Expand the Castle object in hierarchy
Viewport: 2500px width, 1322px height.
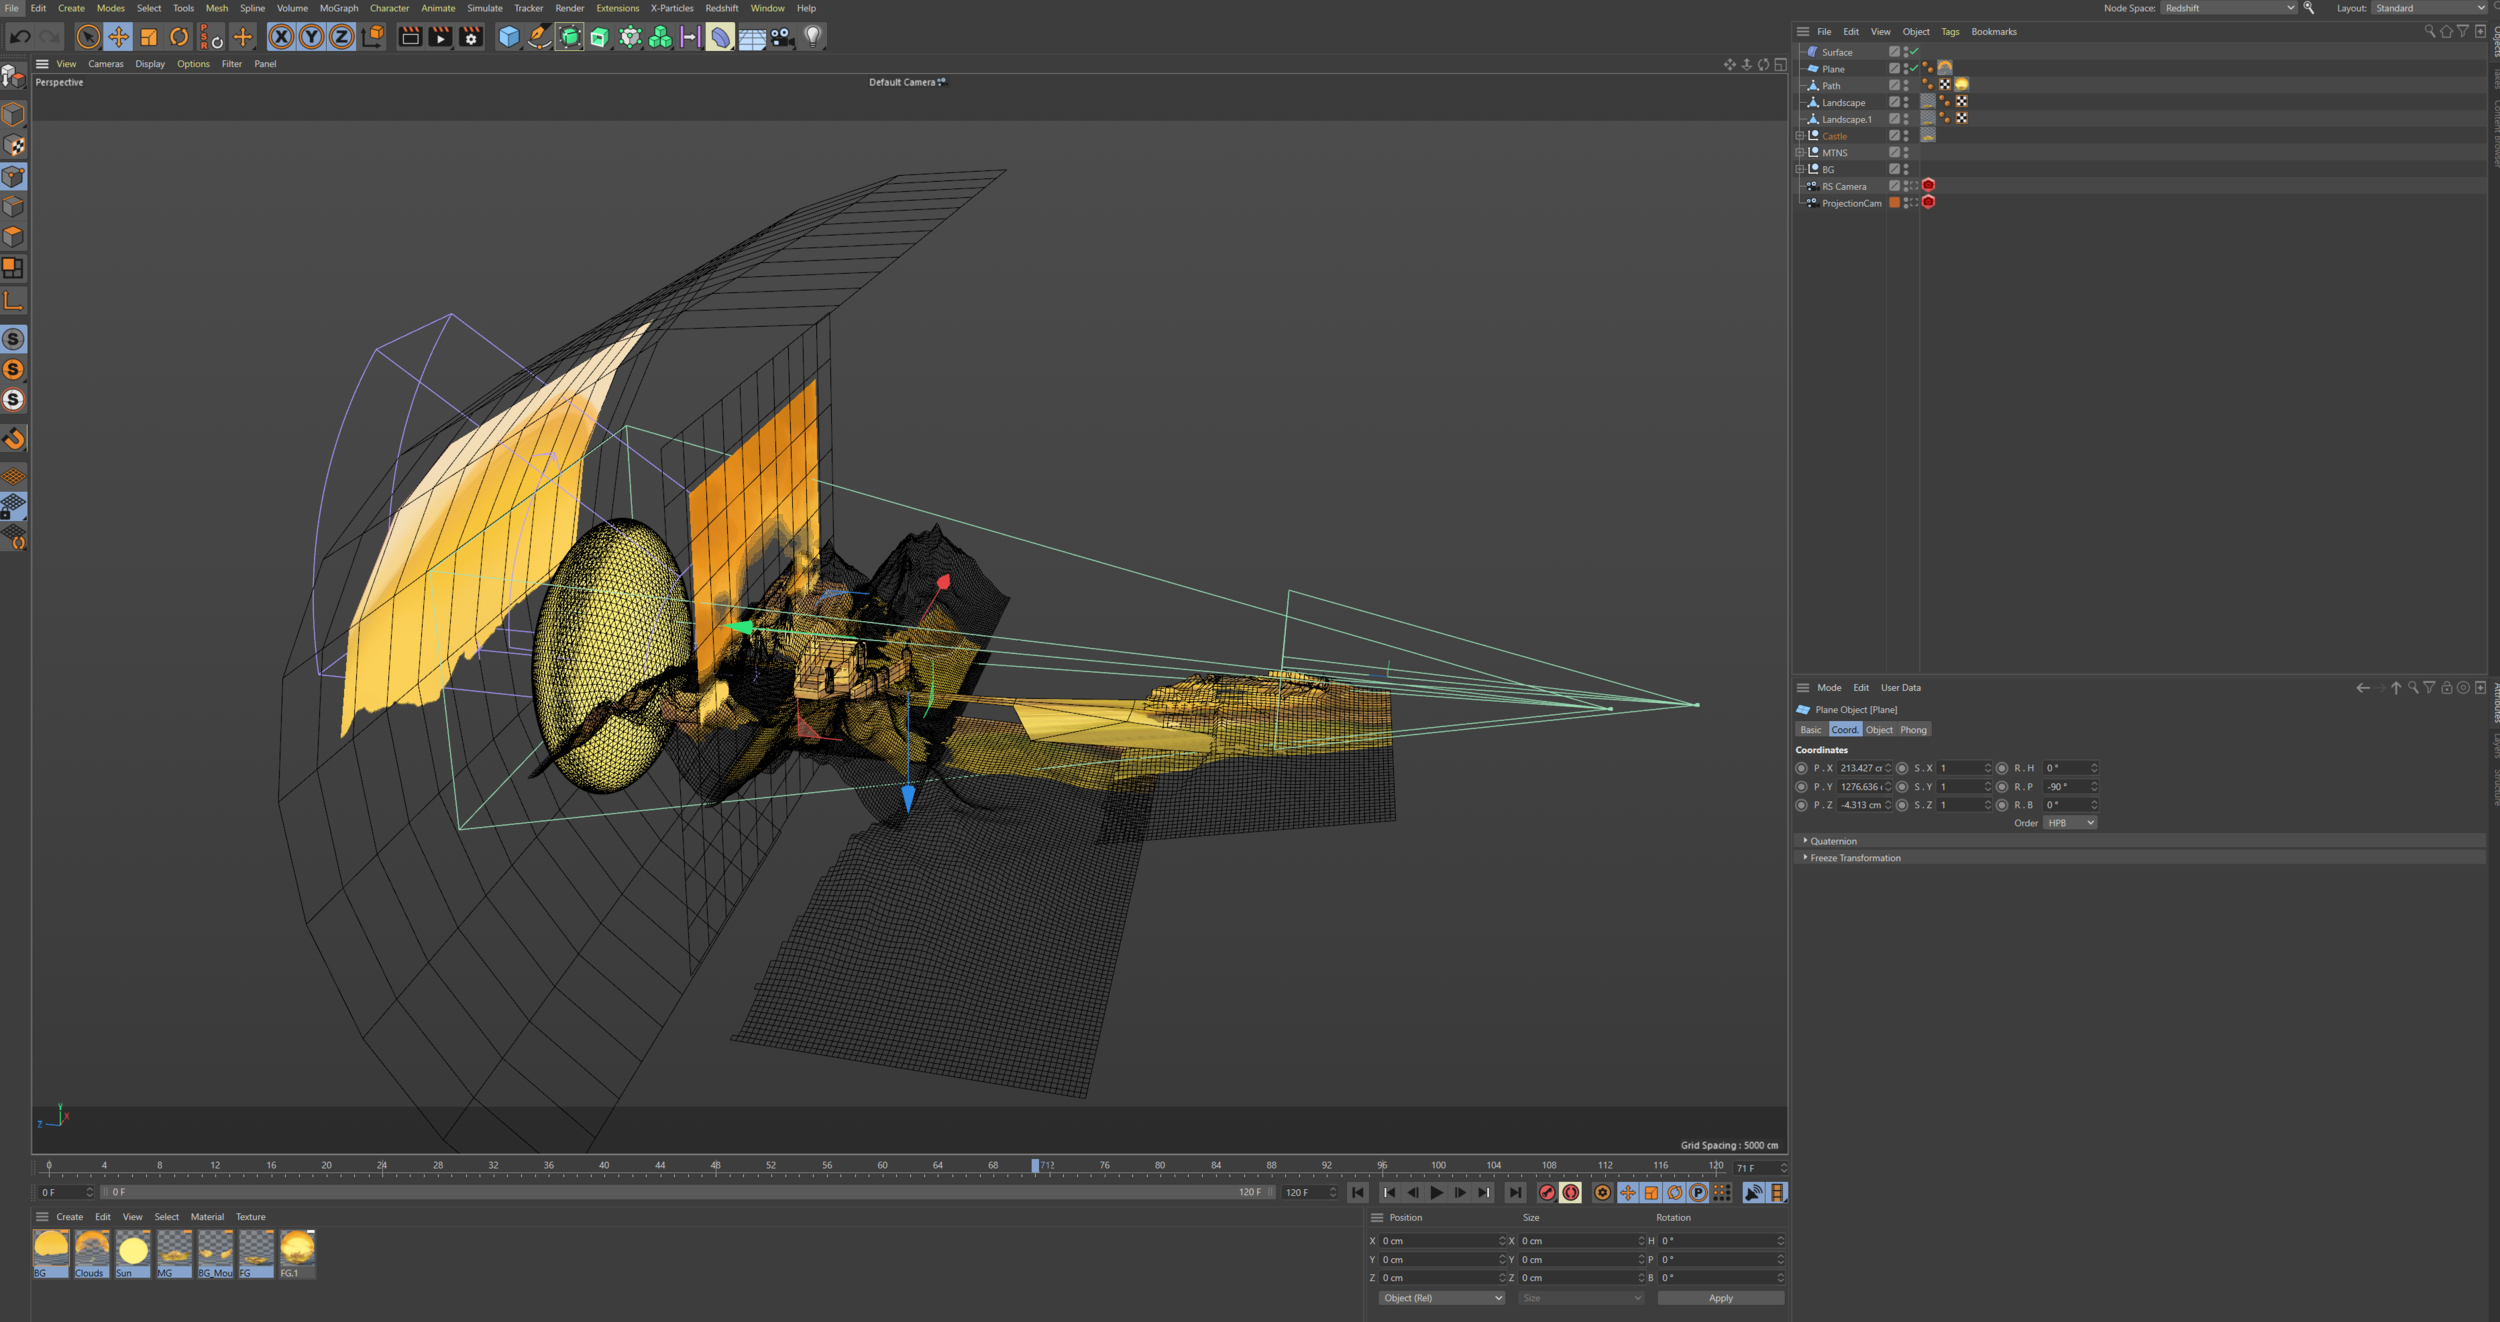[x=1800, y=136]
